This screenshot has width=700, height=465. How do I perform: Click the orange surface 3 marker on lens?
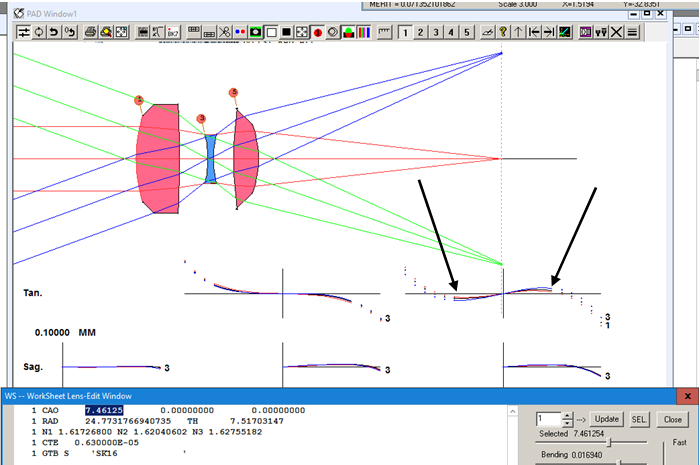(201, 118)
